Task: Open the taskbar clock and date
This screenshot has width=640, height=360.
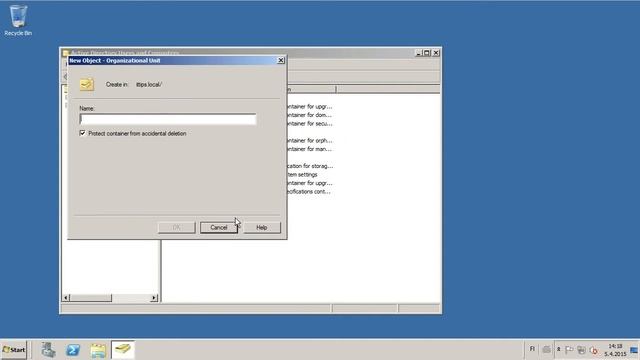Action: pos(615,350)
